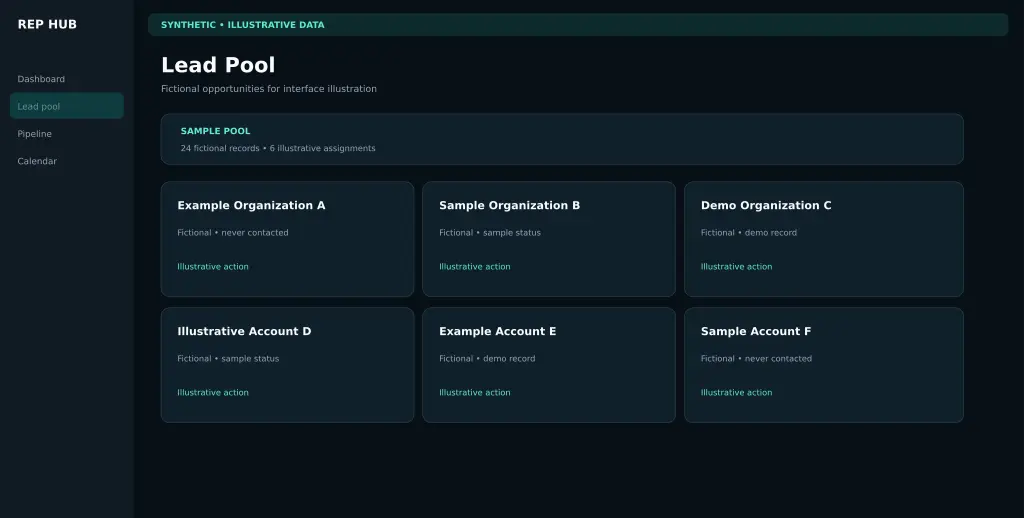The image size is (1024, 518).
Task: Open the Sample Account F card title
Action: (756, 331)
